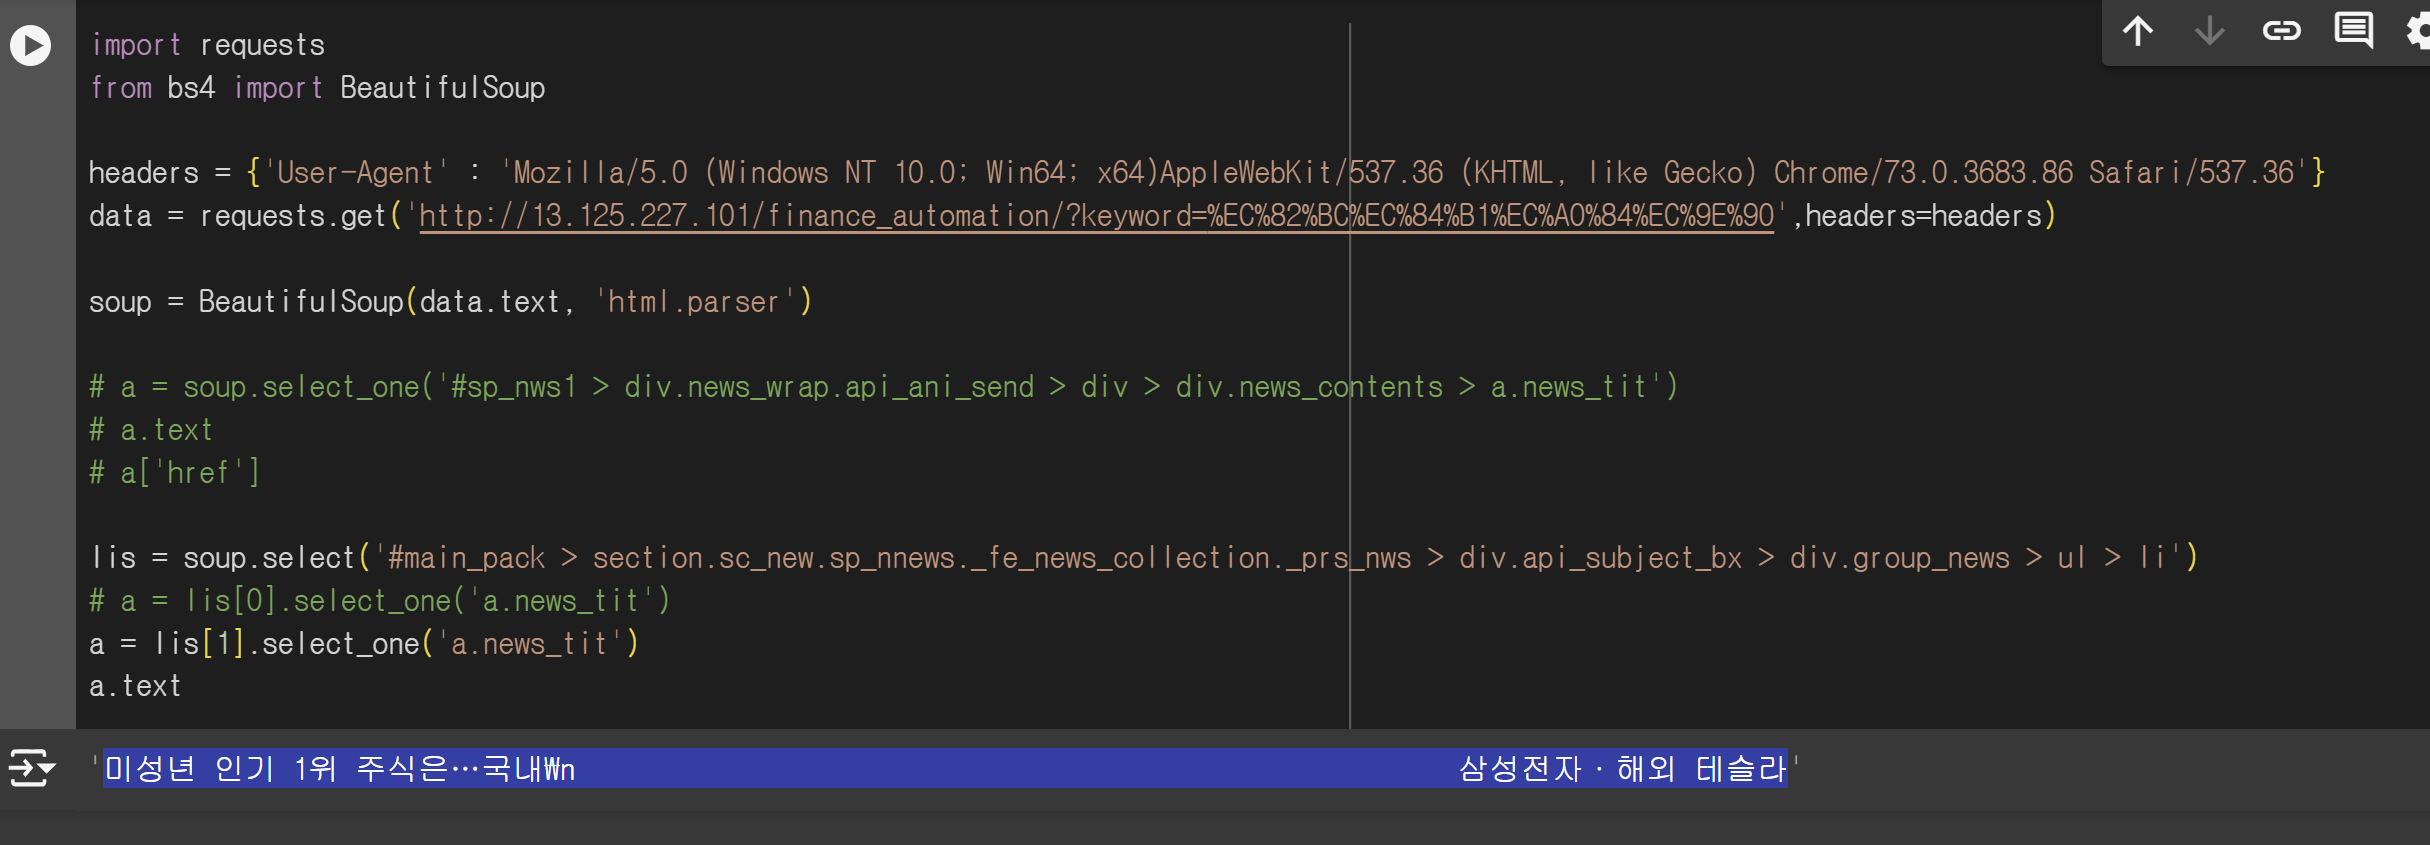Move cell down with the down arrow
The width and height of the screenshot is (2430, 845).
pyautogui.click(x=2210, y=31)
